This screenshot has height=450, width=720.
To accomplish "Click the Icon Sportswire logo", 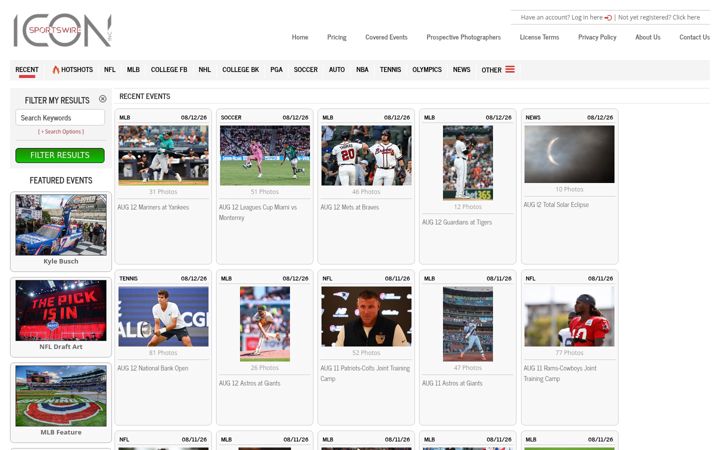I will 62,30.
